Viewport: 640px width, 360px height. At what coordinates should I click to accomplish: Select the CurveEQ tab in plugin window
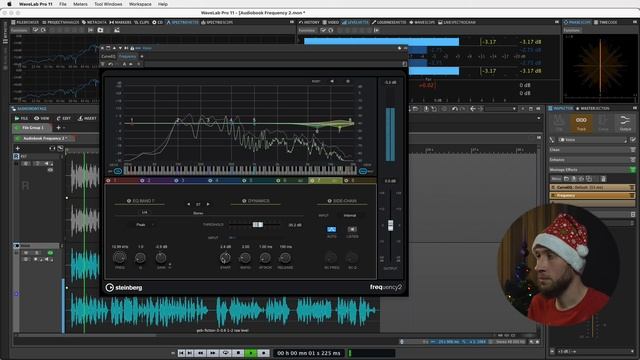109,56
